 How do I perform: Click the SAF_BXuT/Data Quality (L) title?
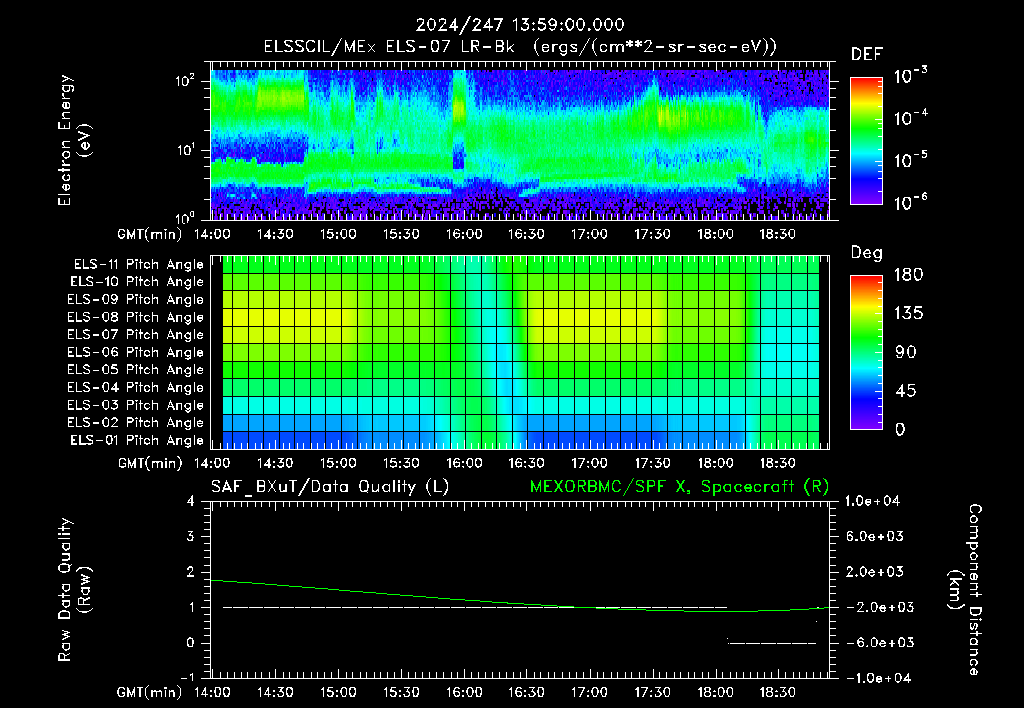pyautogui.click(x=330, y=487)
